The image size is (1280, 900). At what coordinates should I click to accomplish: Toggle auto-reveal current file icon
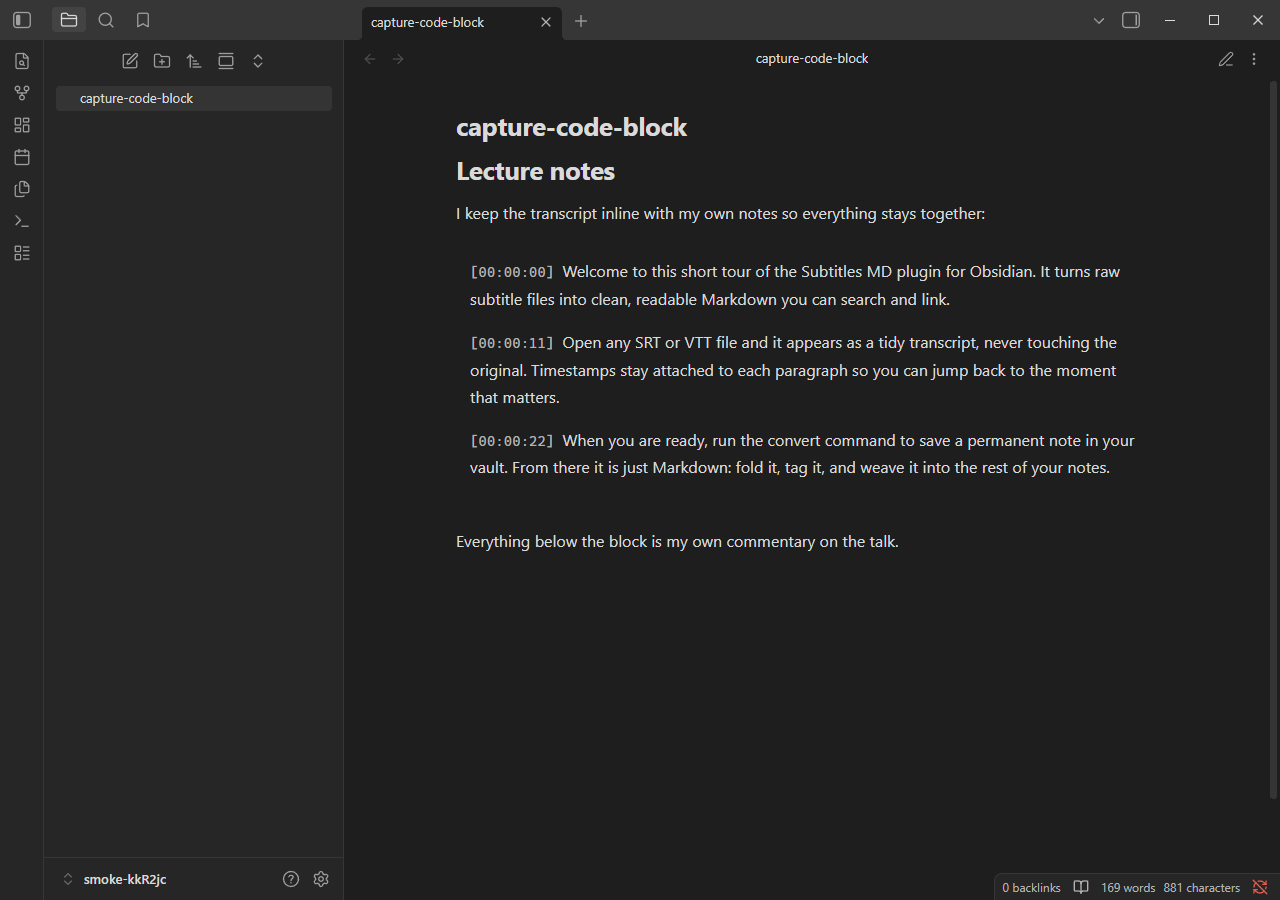point(226,61)
